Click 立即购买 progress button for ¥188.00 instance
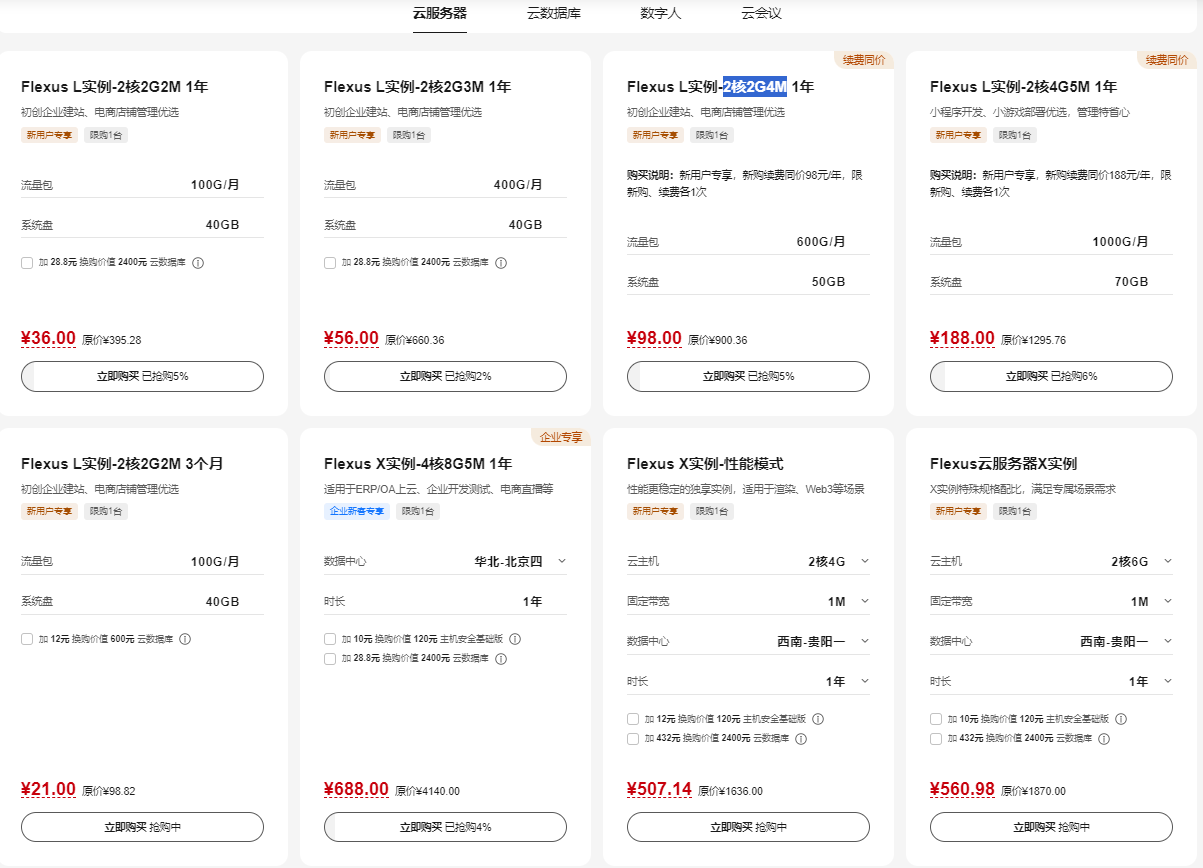 (x=1051, y=376)
